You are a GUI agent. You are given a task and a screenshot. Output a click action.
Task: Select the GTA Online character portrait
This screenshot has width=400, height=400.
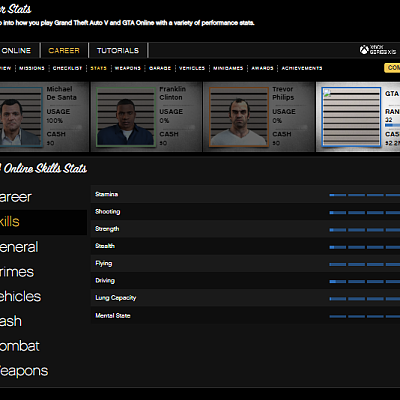[351, 117]
